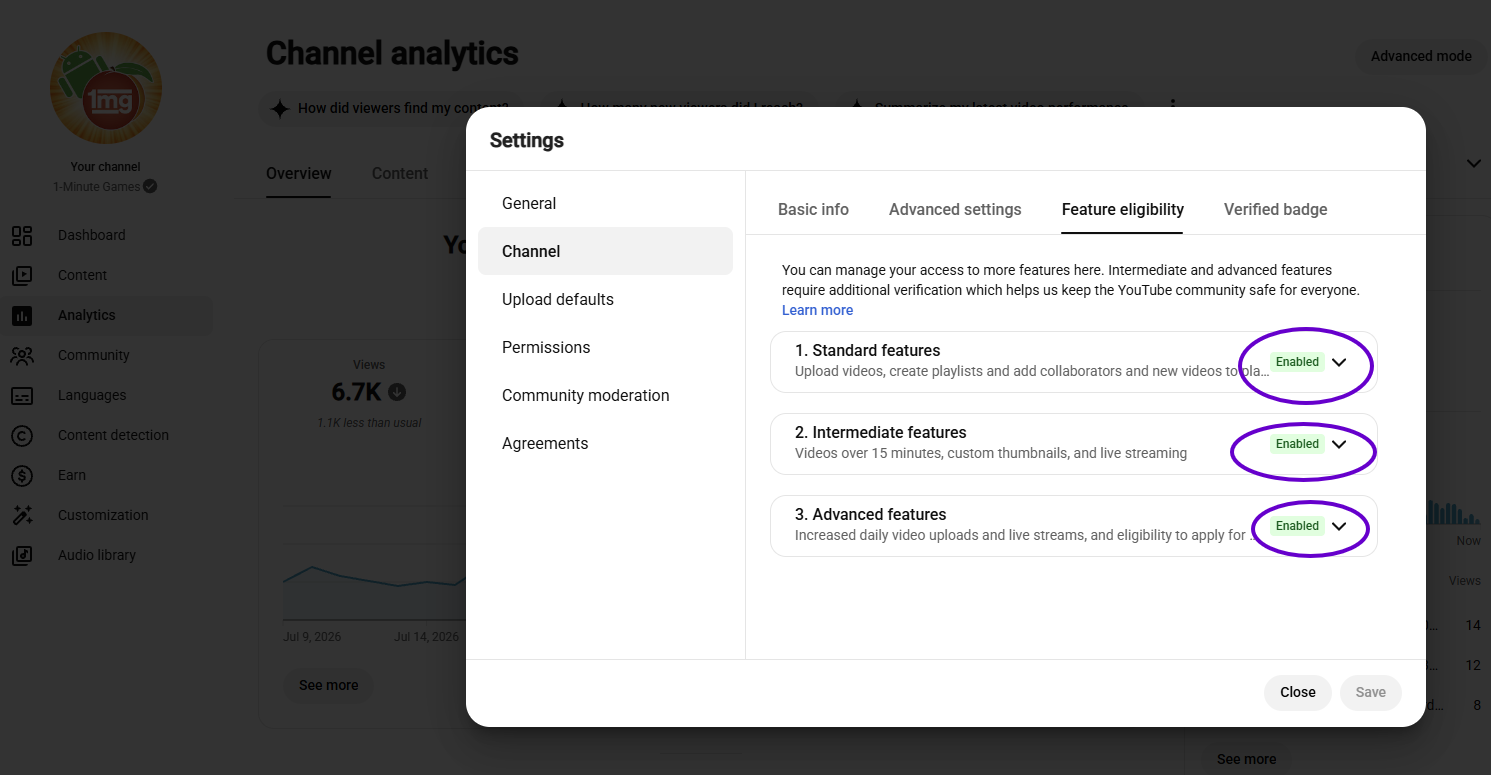Go to the Content icon in the sidebar

coord(22,275)
